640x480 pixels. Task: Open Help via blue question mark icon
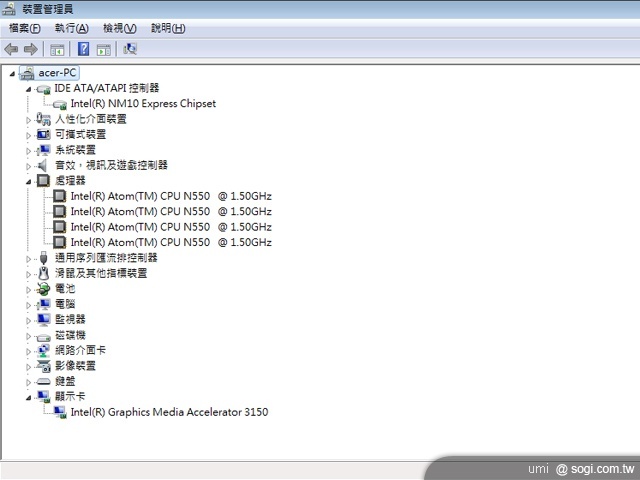pyautogui.click(x=83, y=49)
